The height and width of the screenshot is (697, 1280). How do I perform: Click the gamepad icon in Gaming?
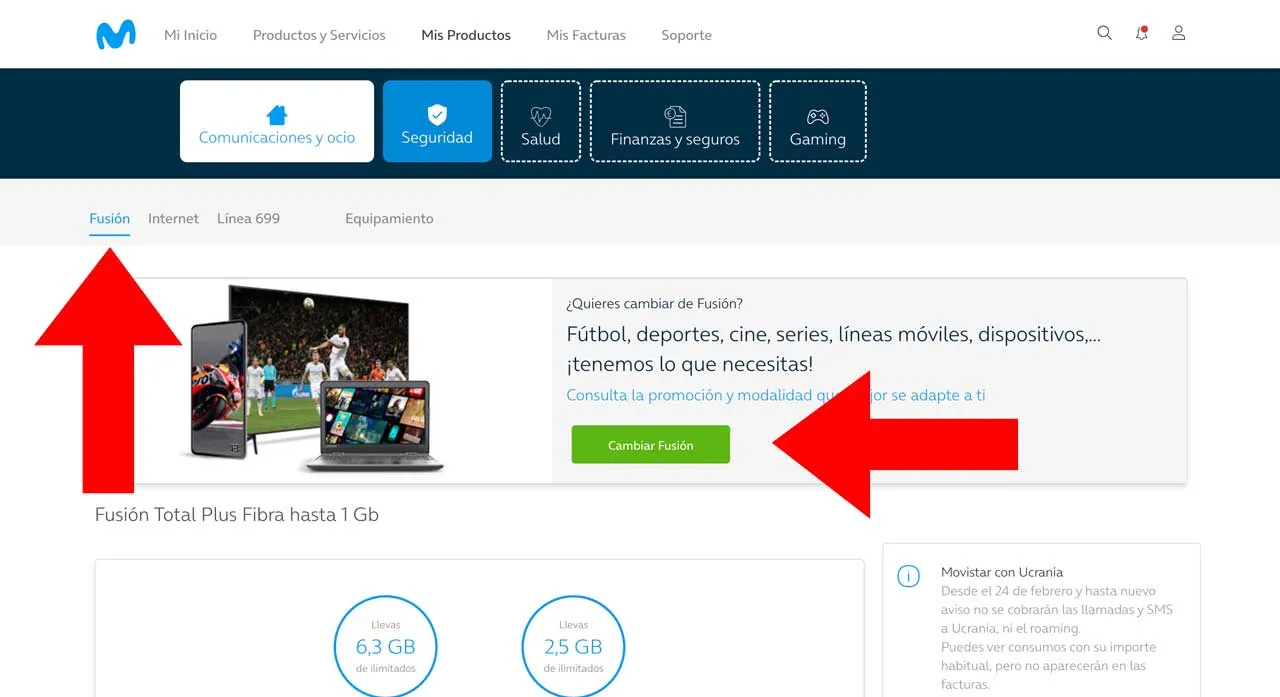(x=818, y=116)
